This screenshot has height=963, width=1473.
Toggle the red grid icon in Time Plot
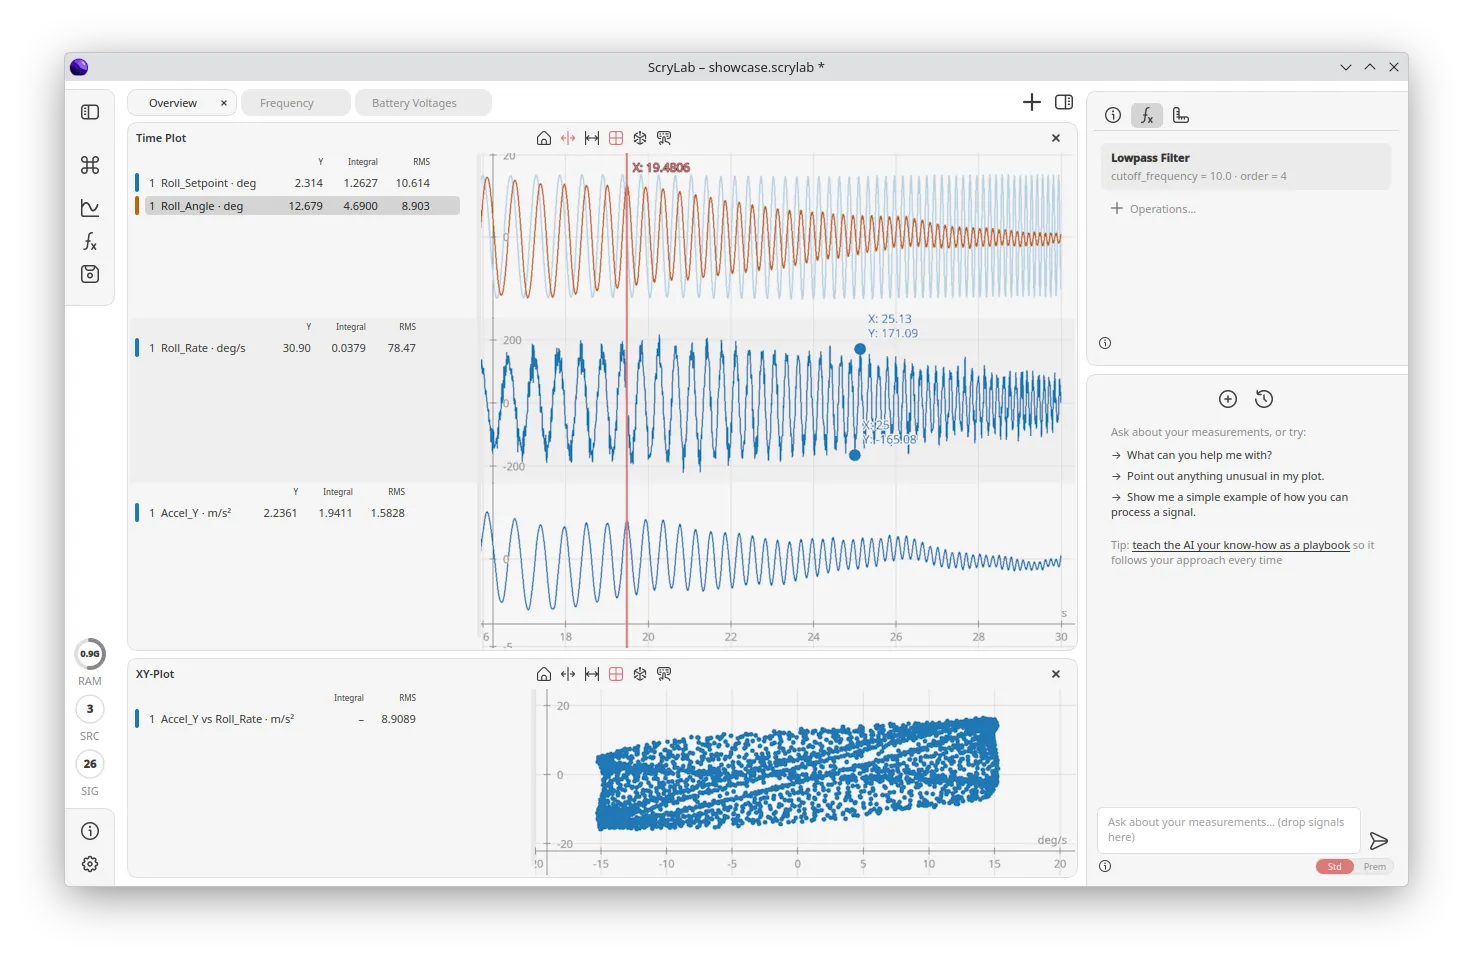point(616,138)
